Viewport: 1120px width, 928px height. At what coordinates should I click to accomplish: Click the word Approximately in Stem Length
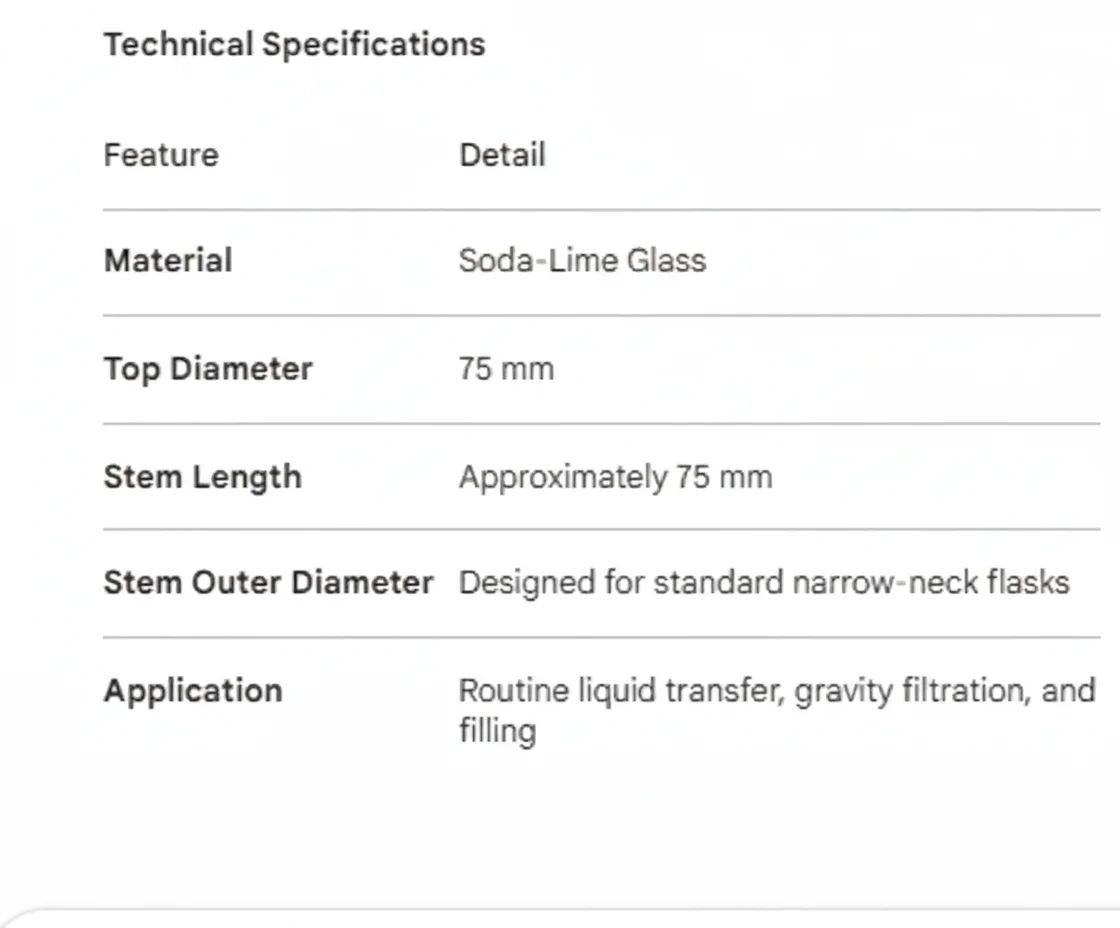click(562, 477)
